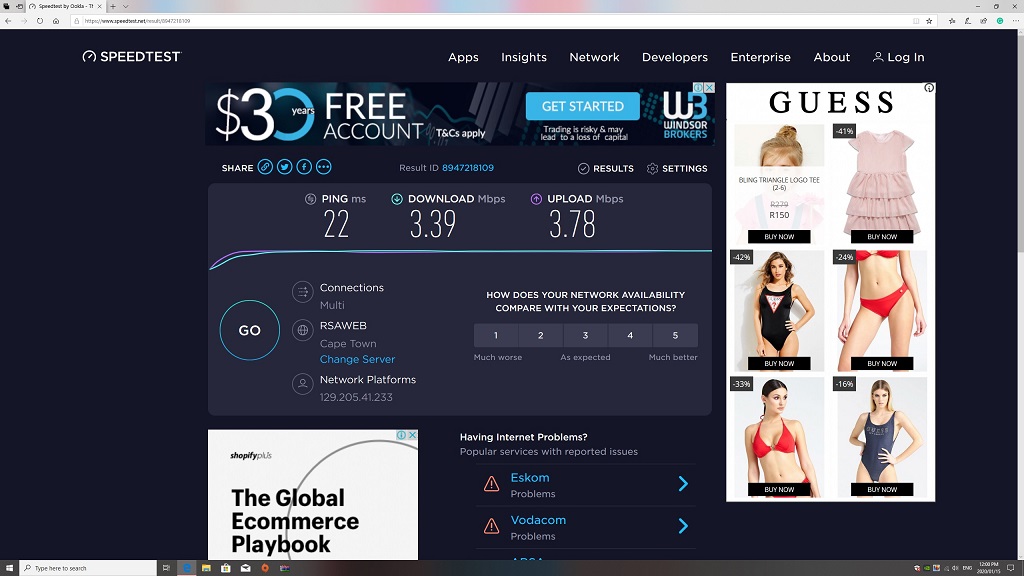Image resolution: width=1024 pixels, height=576 pixels.
Task: Open the About menu
Action: coord(831,57)
